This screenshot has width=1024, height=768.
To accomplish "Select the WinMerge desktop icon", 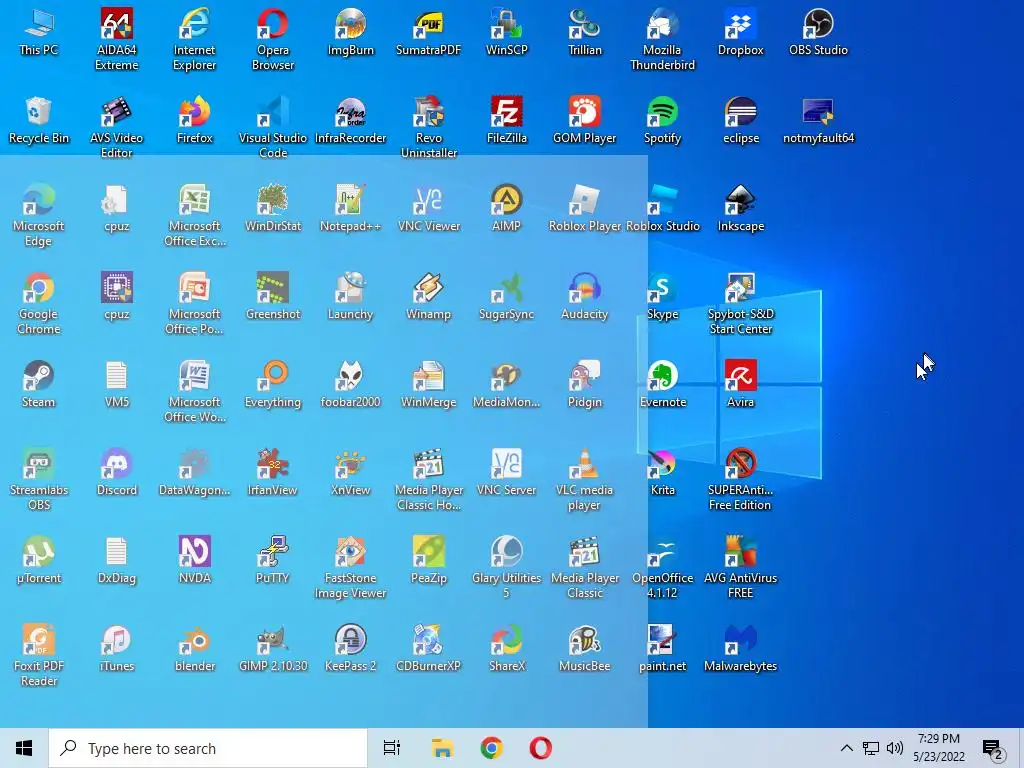I will click(x=428, y=385).
